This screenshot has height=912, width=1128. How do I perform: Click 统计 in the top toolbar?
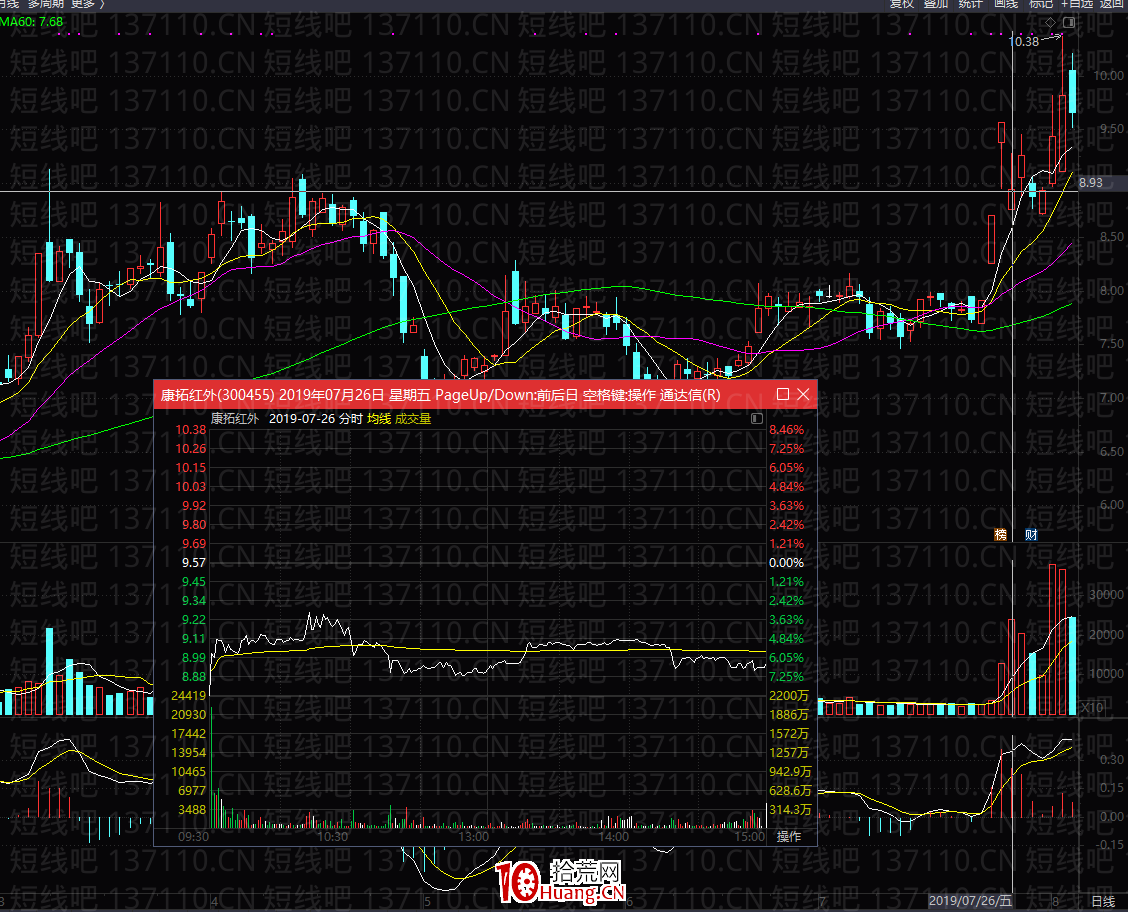pyautogui.click(x=970, y=4)
